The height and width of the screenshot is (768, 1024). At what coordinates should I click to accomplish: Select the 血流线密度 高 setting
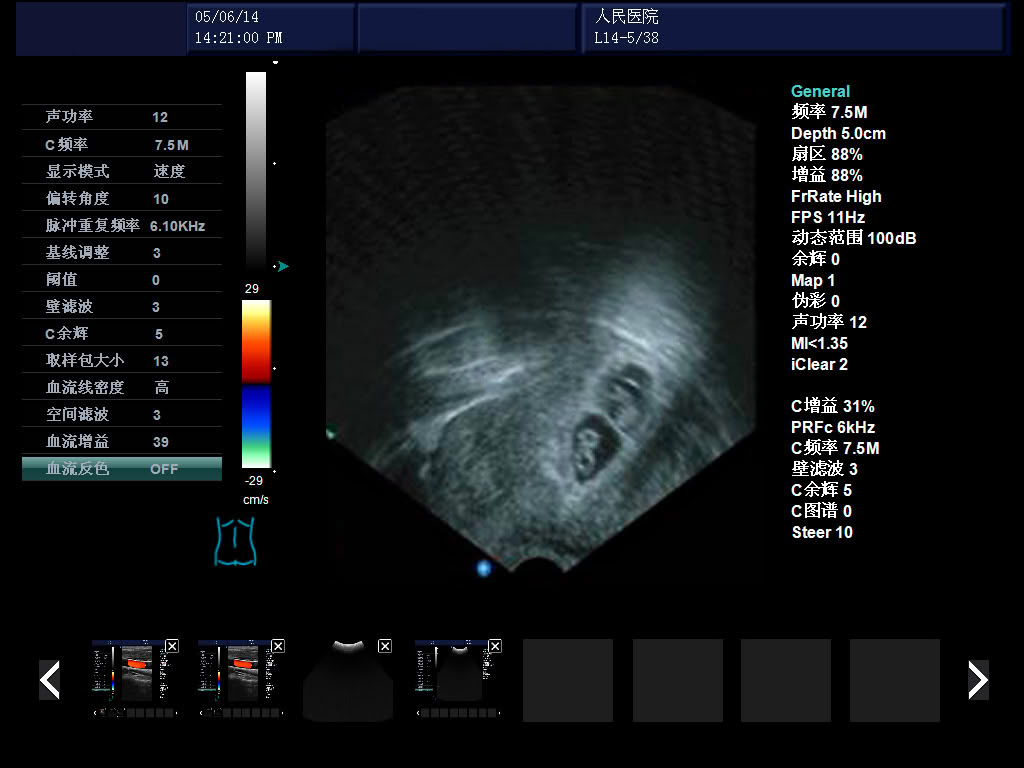point(122,387)
